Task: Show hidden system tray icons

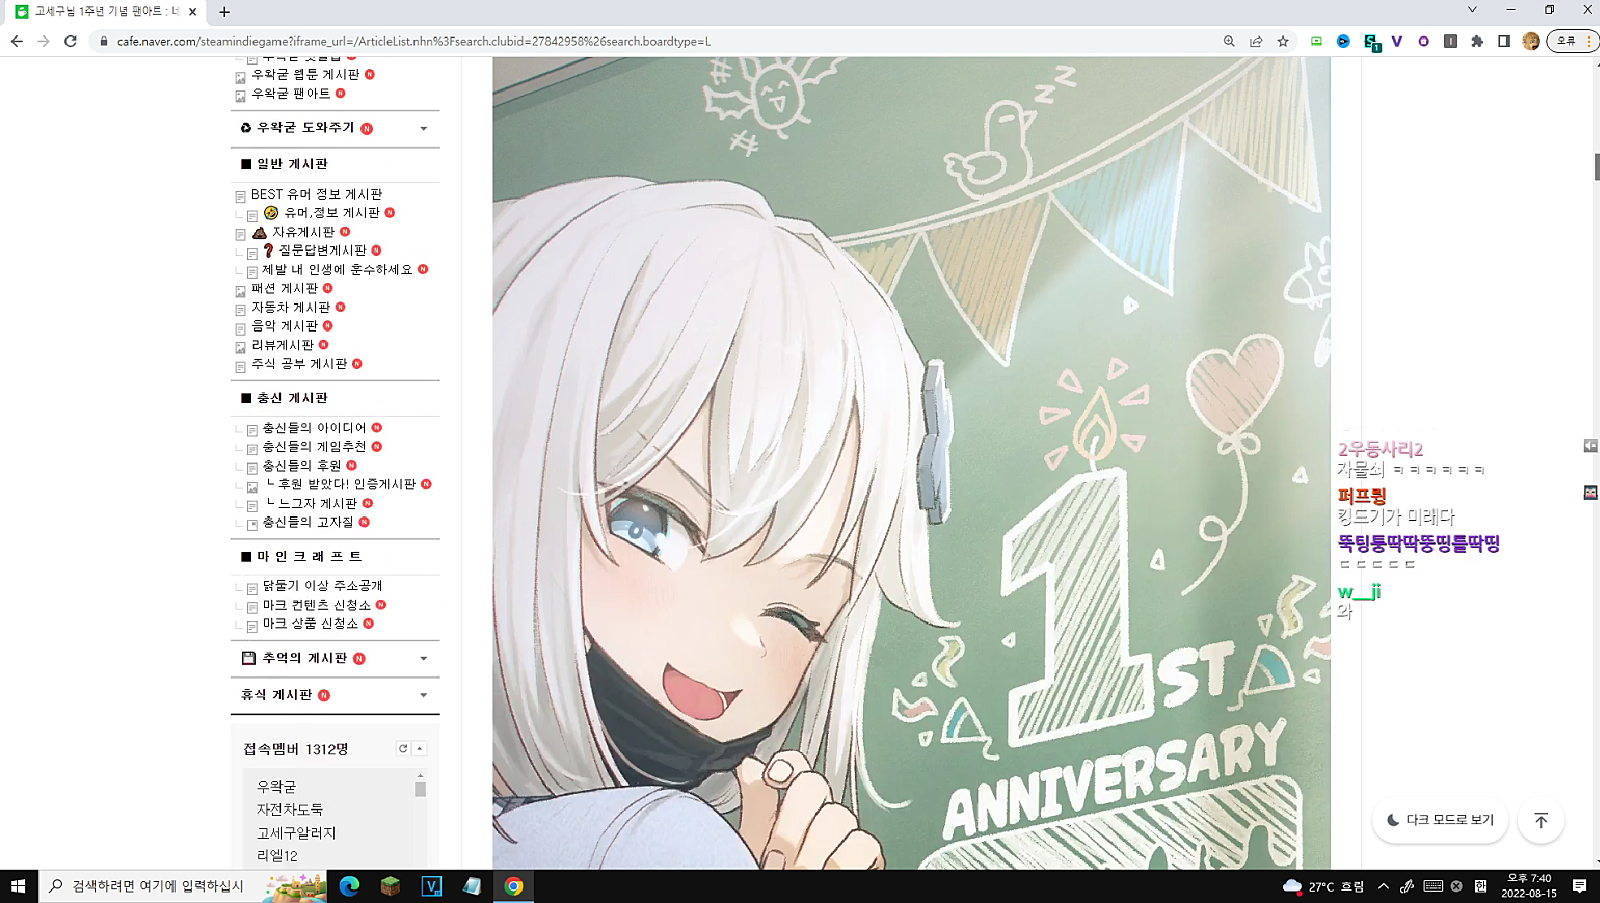Action: point(1383,886)
